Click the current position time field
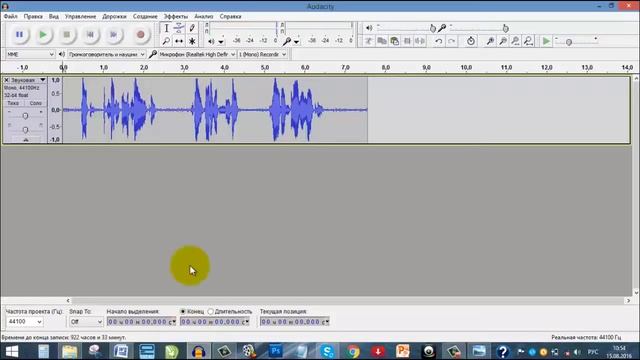 (294, 322)
